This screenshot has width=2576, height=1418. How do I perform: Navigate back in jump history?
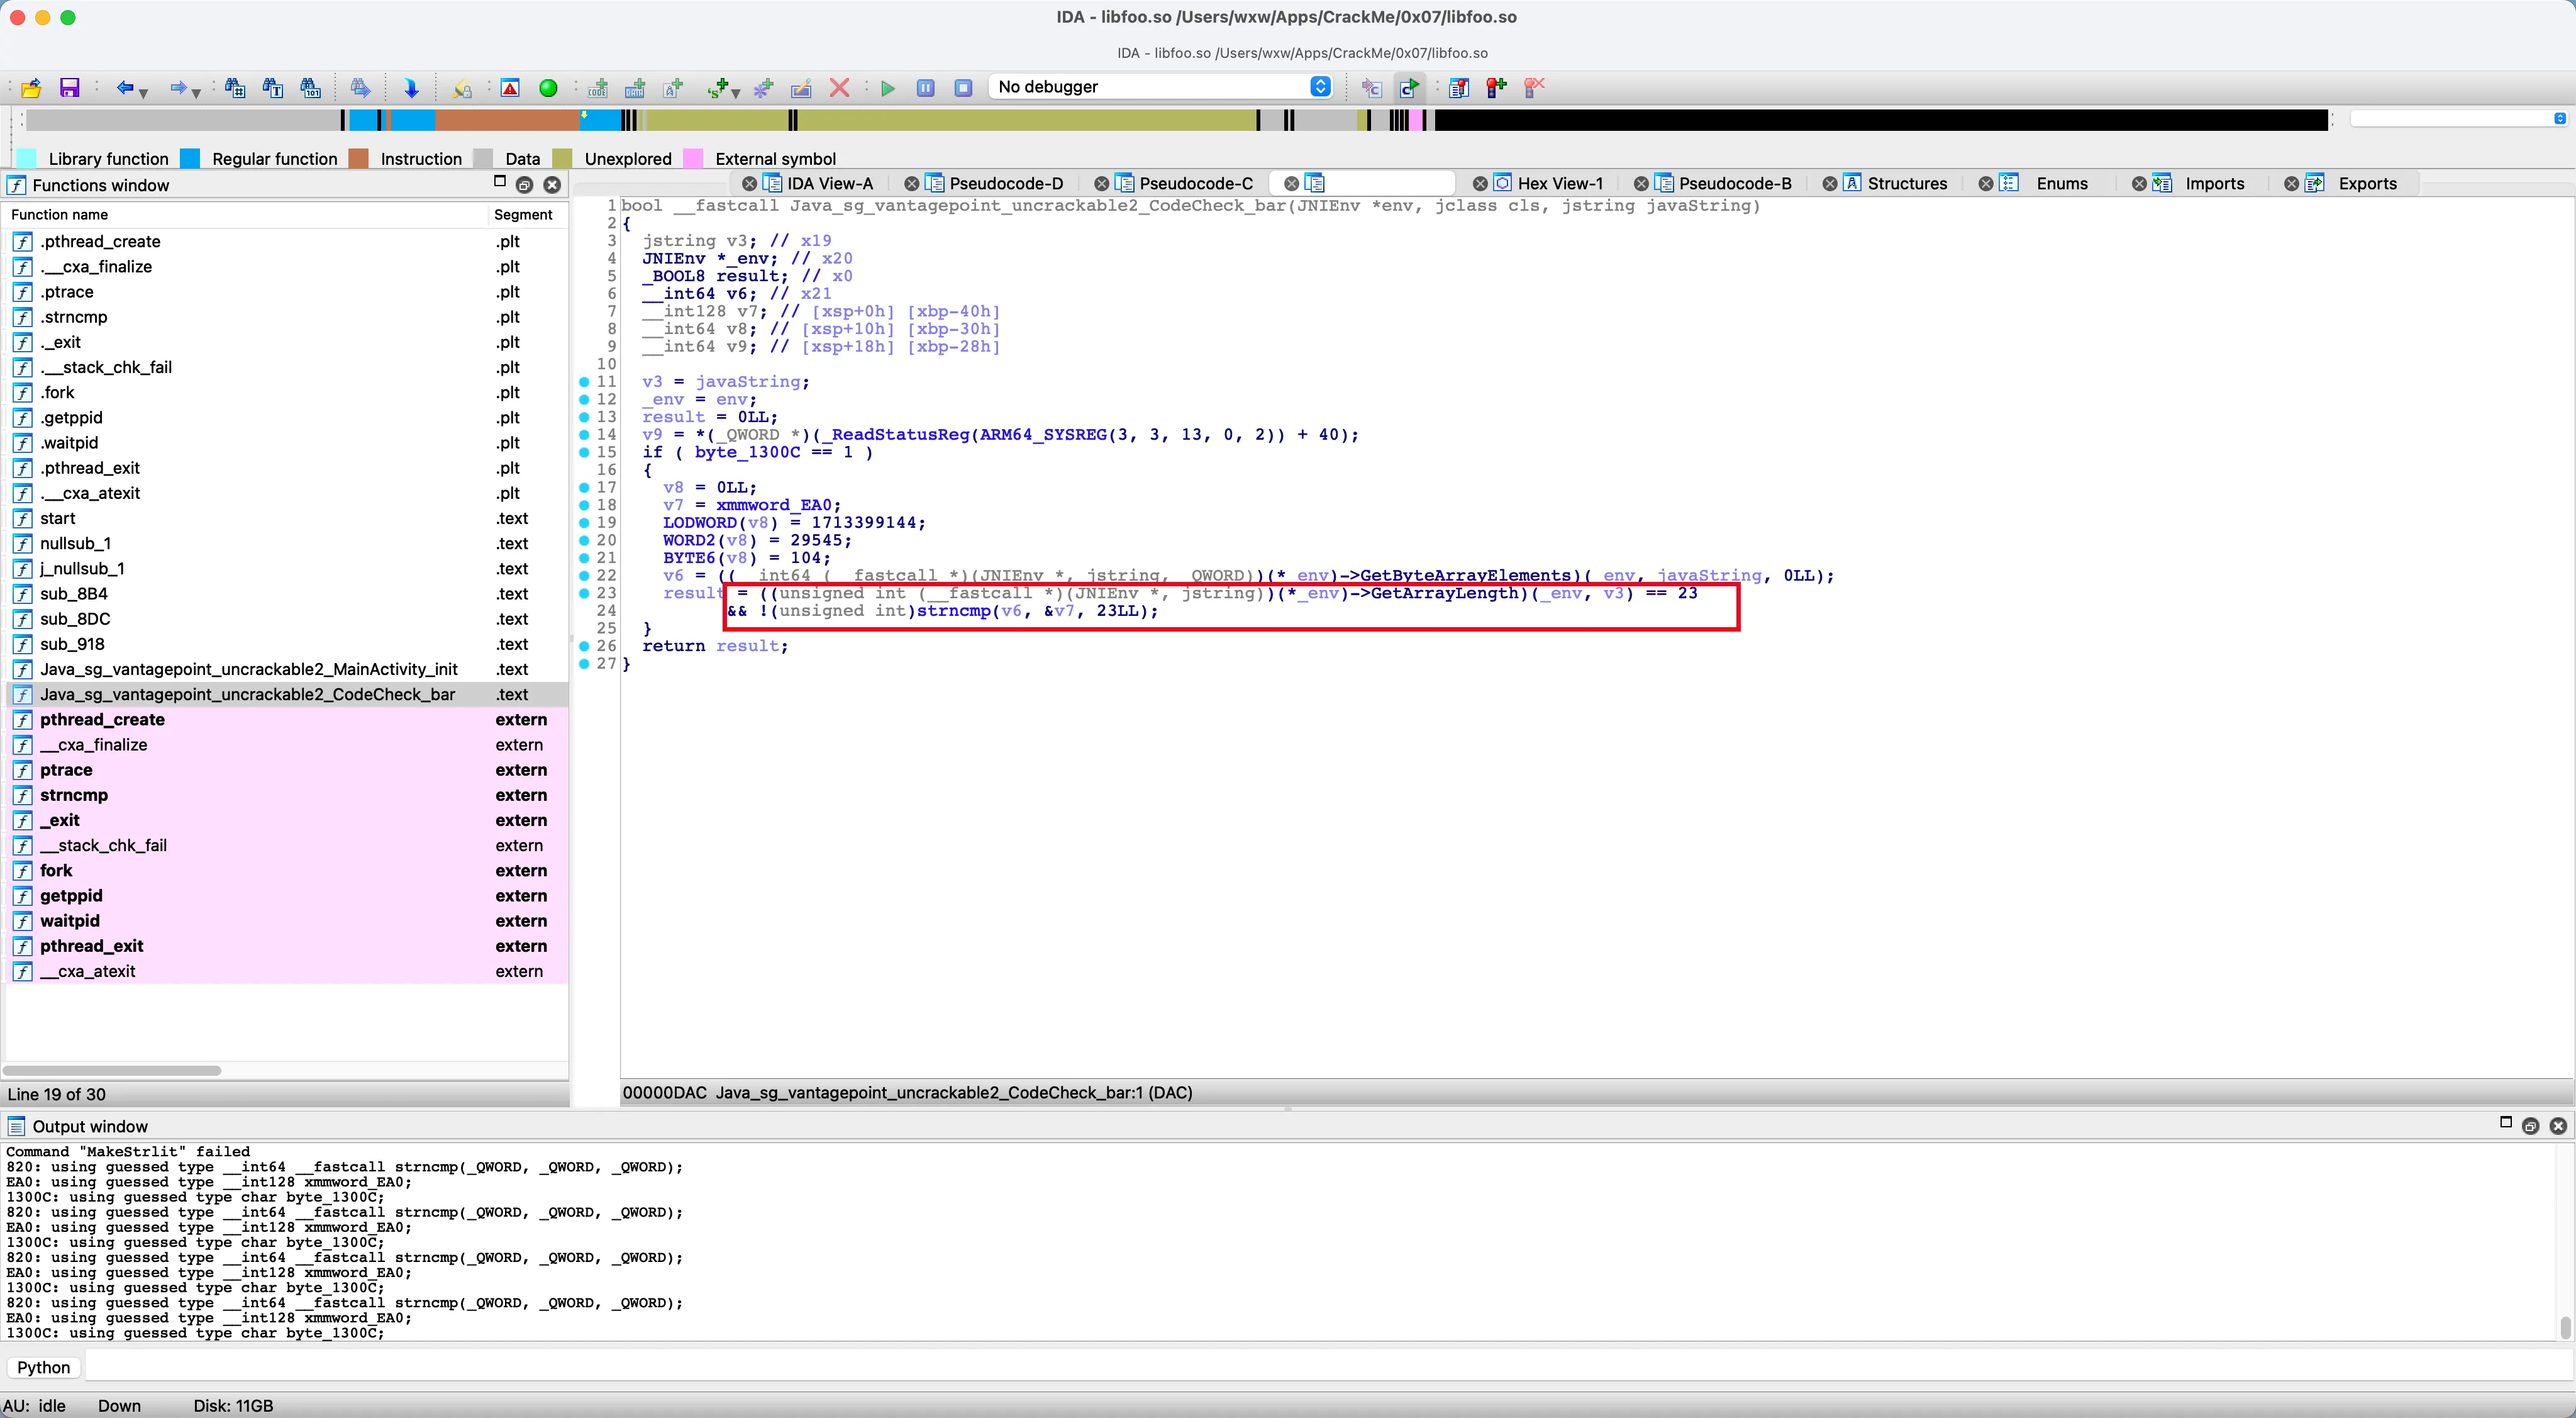pyautogui.click(x=126, y=88)
